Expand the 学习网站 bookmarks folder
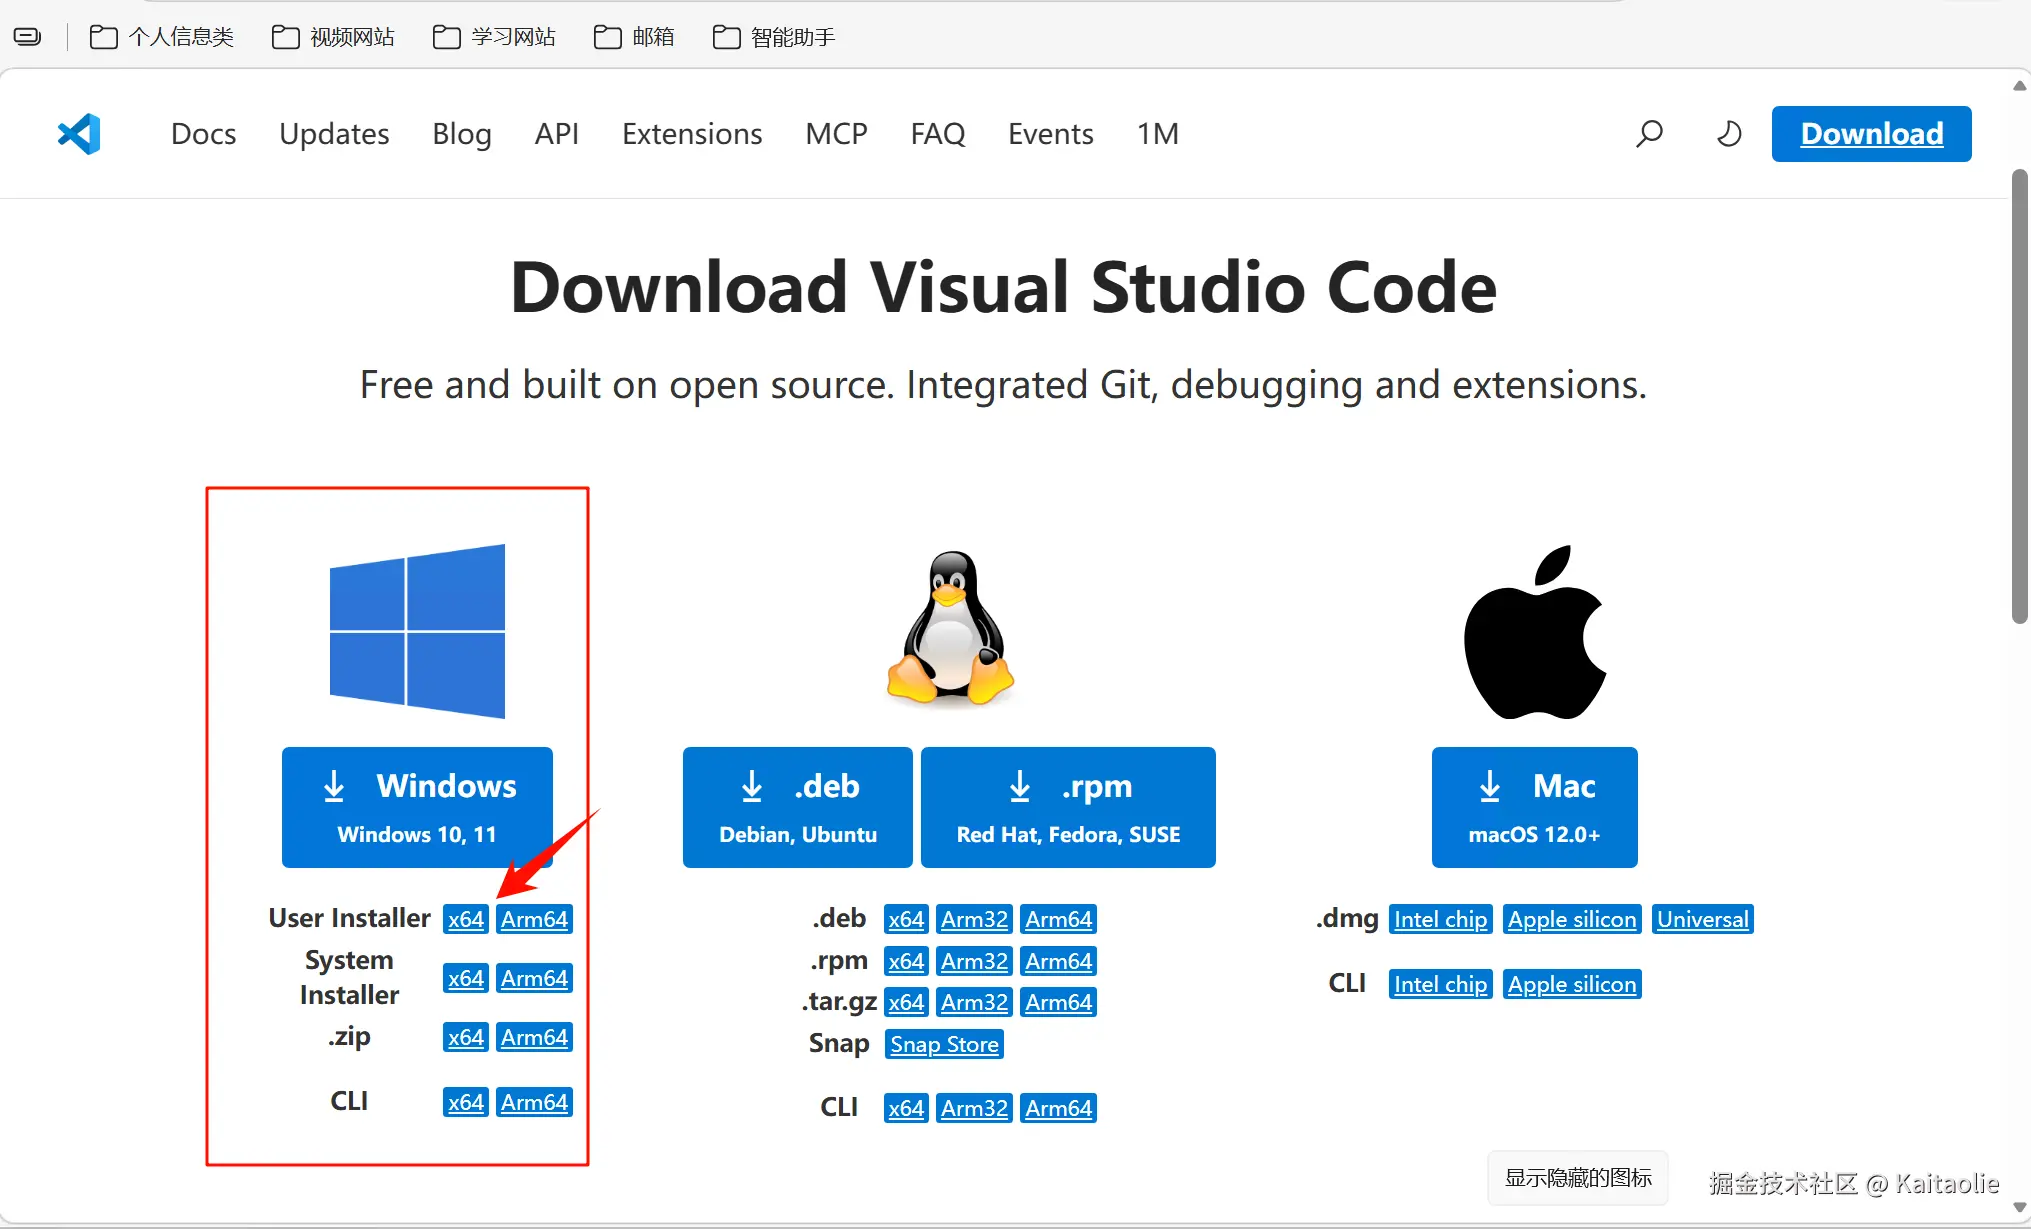Image resolution: width=2031 pixels, height=1229 pixels. coord(494,37)
